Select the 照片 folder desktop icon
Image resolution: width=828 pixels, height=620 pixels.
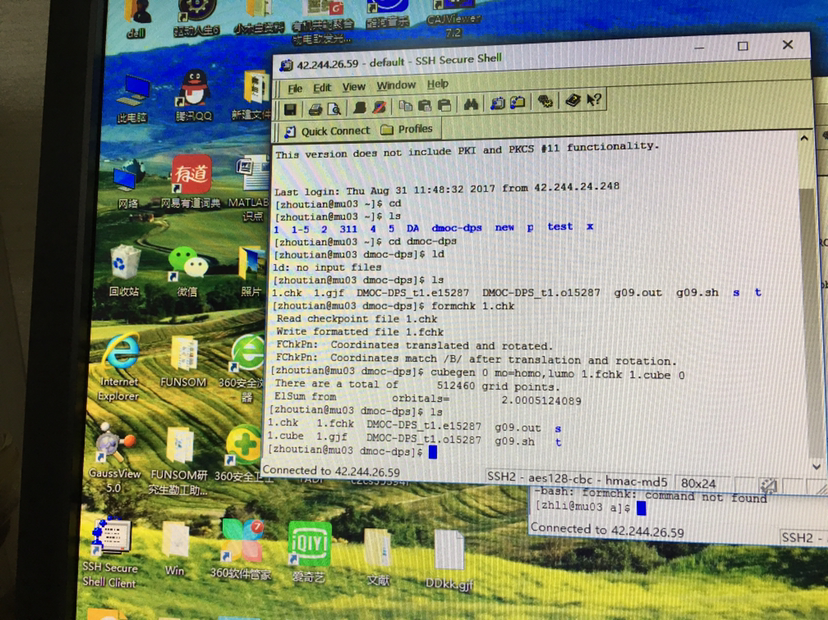[x=251, y=271]
